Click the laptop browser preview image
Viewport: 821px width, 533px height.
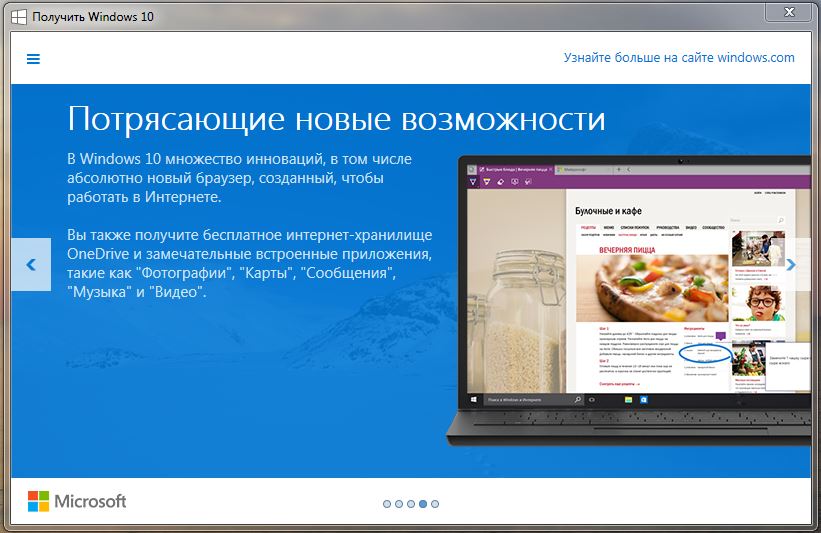click(629, 301)
